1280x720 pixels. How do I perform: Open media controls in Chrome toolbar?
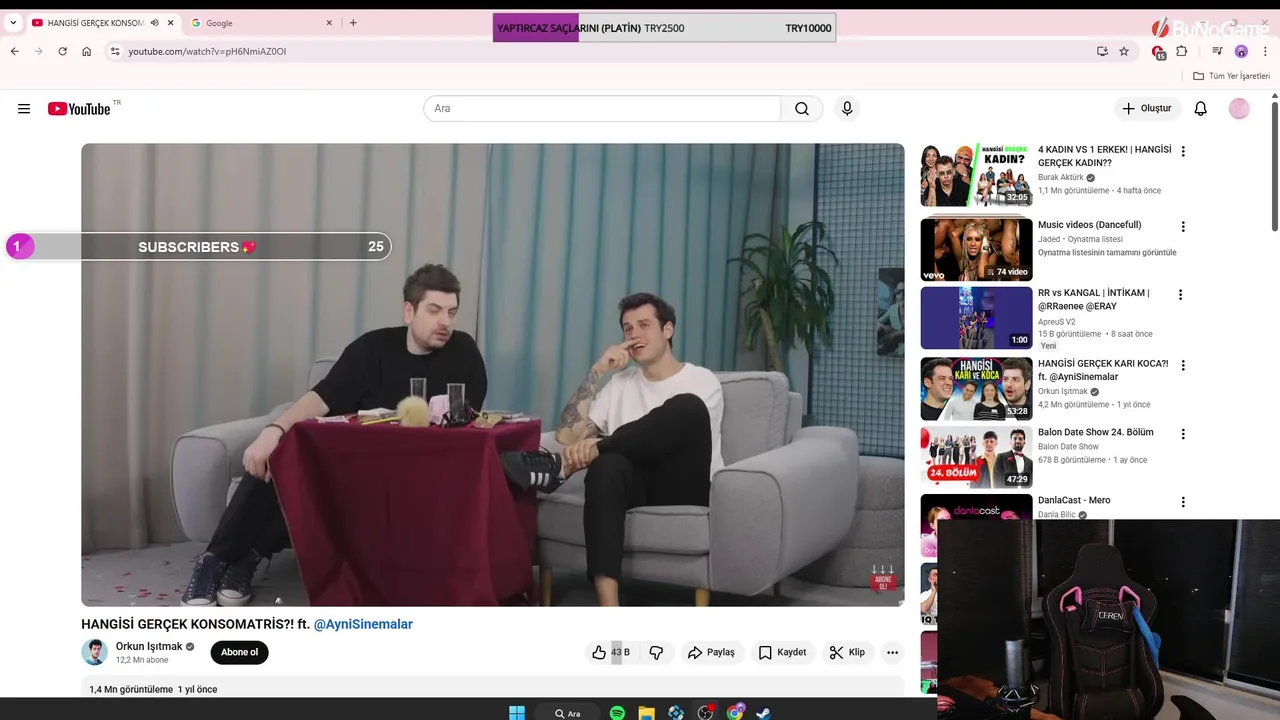1217,51
